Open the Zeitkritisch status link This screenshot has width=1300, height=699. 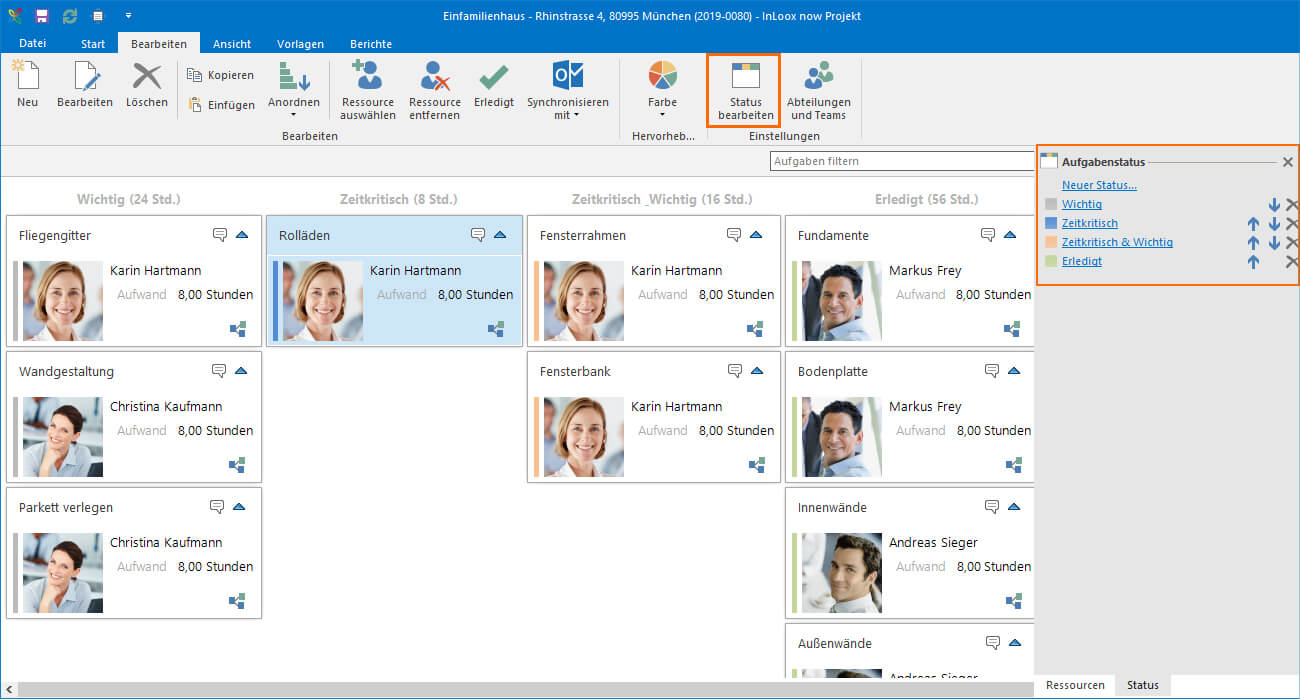coord(1090,223)
